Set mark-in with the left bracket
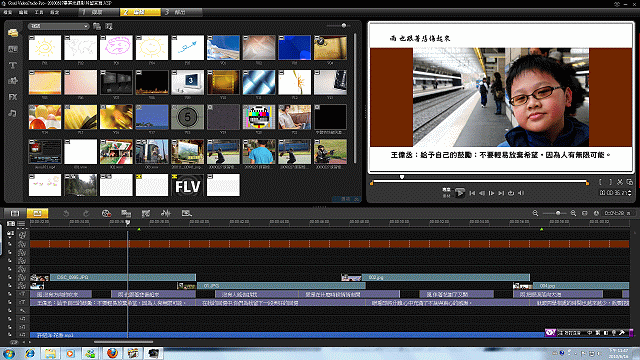This screenshot has width=640, height=360. pyautogui.click(x=600, y=182)
